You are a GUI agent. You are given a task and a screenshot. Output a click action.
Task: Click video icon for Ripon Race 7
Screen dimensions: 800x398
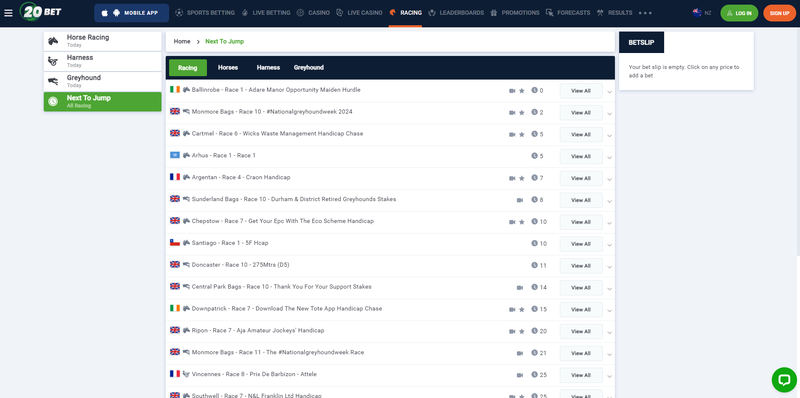(512, 332)
